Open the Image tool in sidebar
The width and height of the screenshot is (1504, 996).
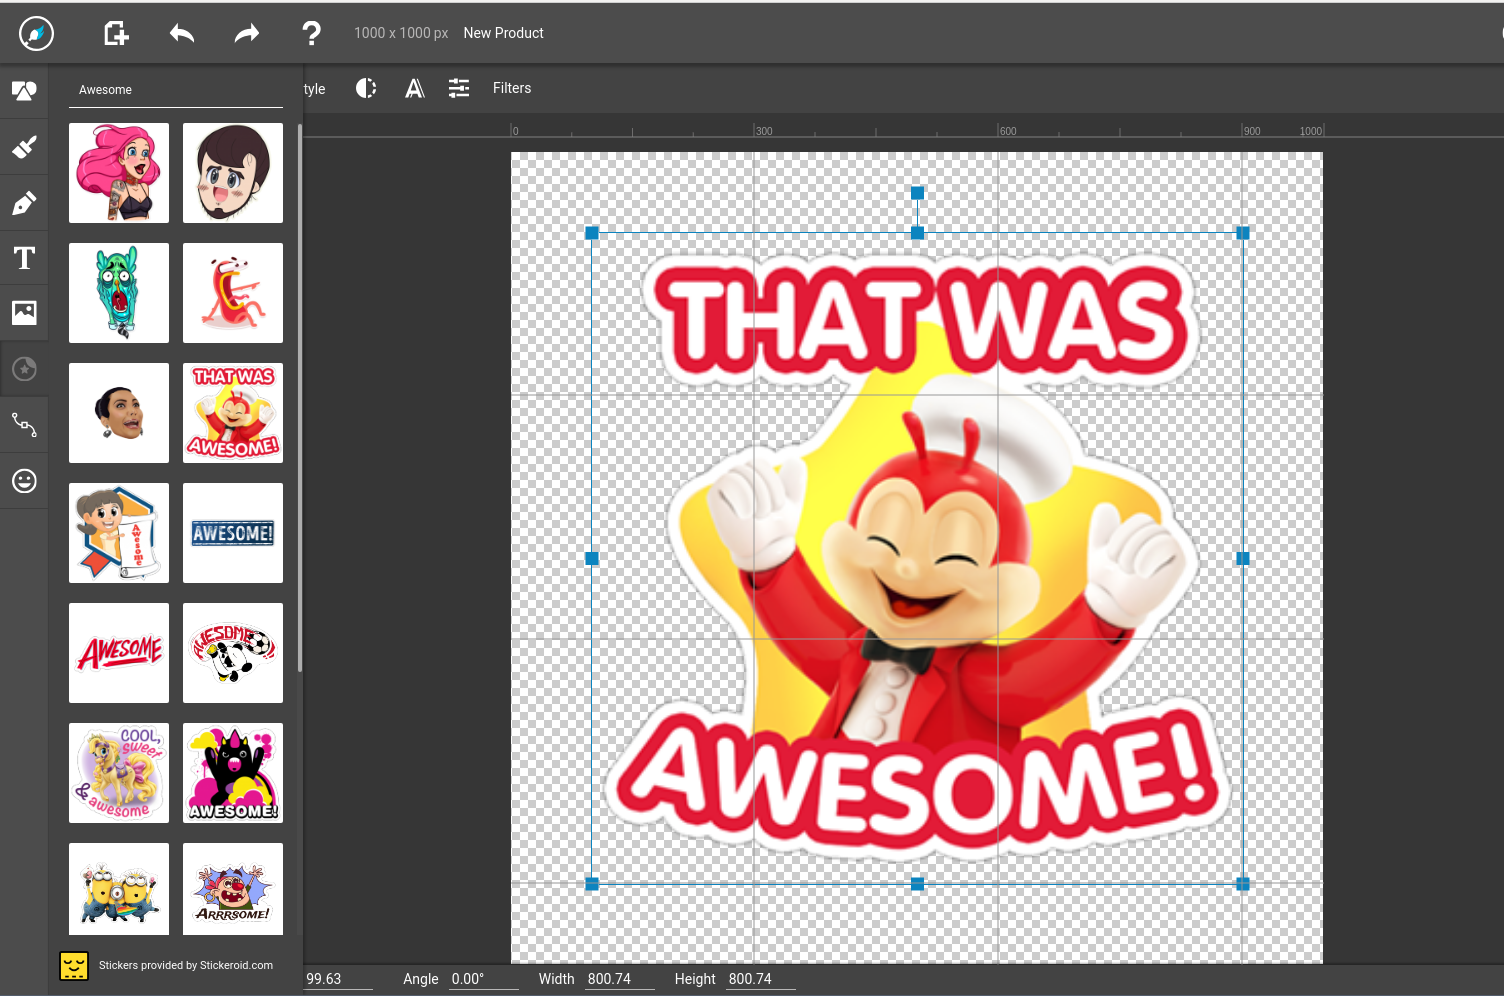[24, 313]
